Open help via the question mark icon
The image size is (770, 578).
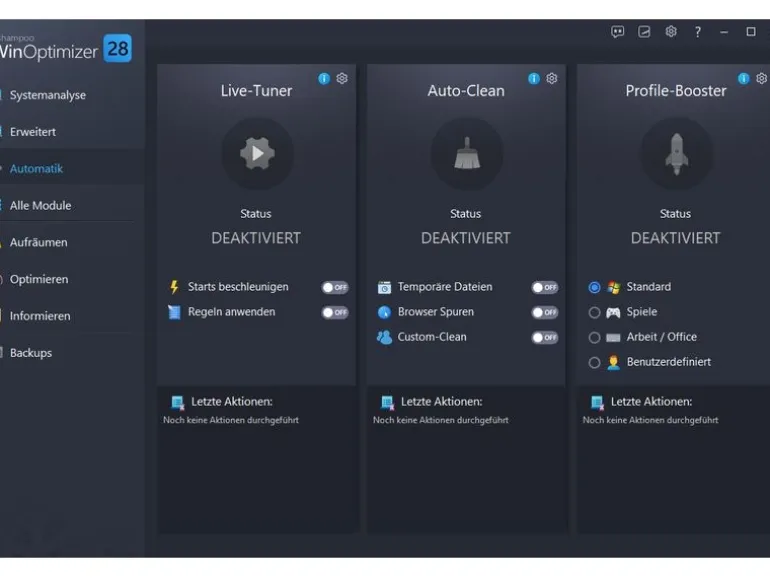697,32
